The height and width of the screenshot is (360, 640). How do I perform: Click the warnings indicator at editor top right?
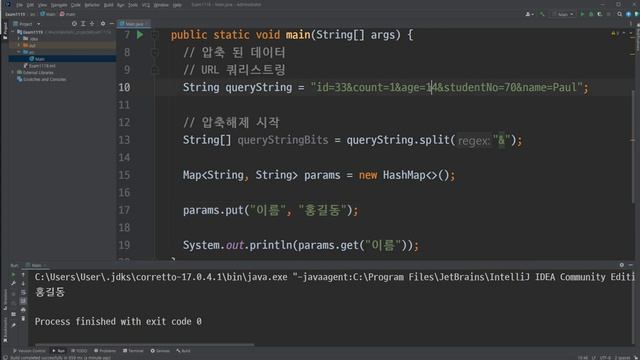click(614, 33)
